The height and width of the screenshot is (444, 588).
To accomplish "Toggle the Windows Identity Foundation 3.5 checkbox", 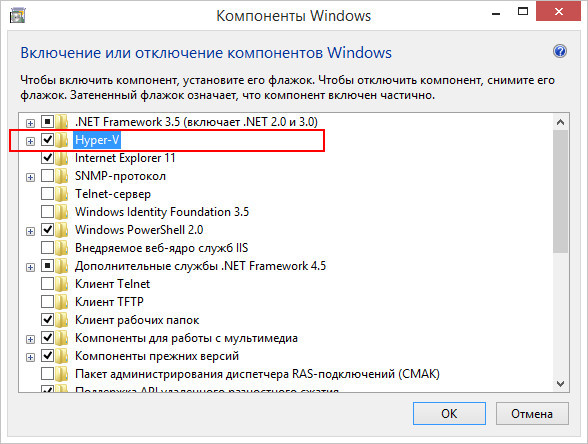I will coord(47,212).
